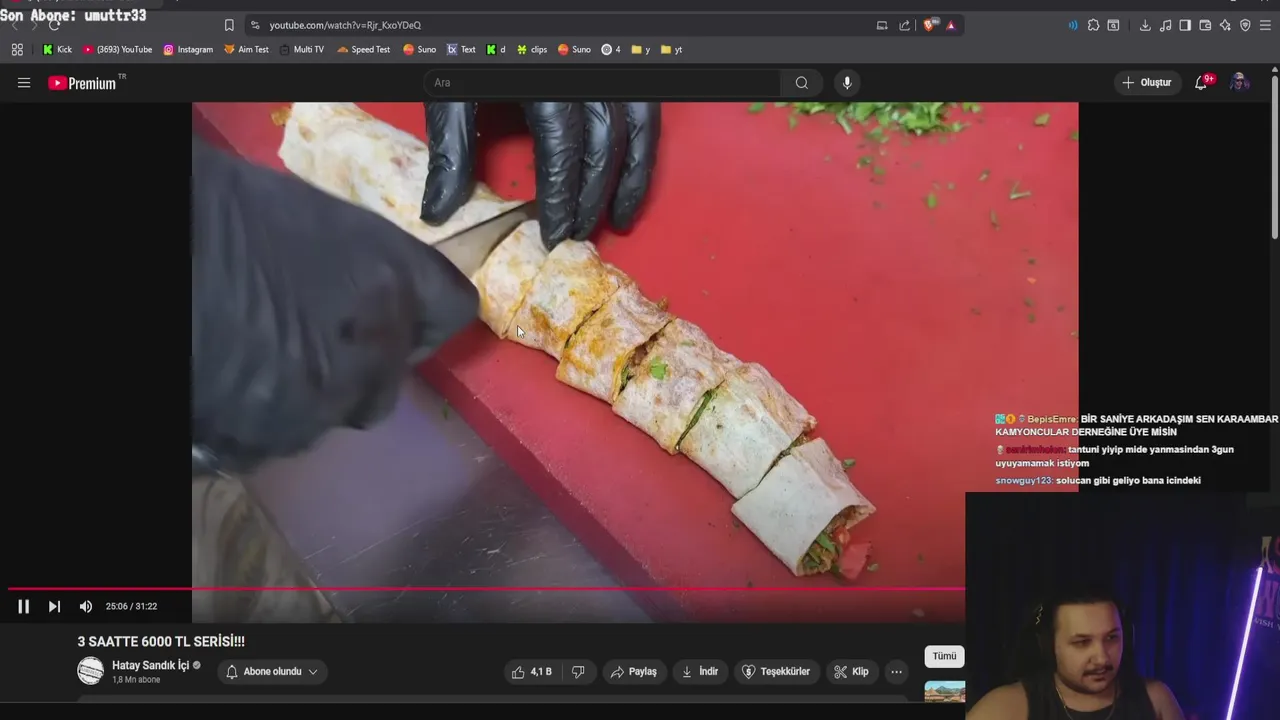Viewport: 1280px width, 720px height.
Task: Click the Teşekkürler thanks button
Action: [778, 672]
